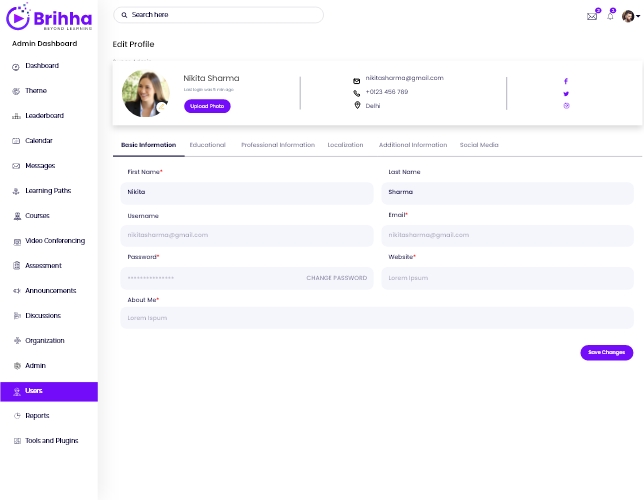Click the Leaderboard chart icon
Screen dimensions: 644x500
coord(16,116)
